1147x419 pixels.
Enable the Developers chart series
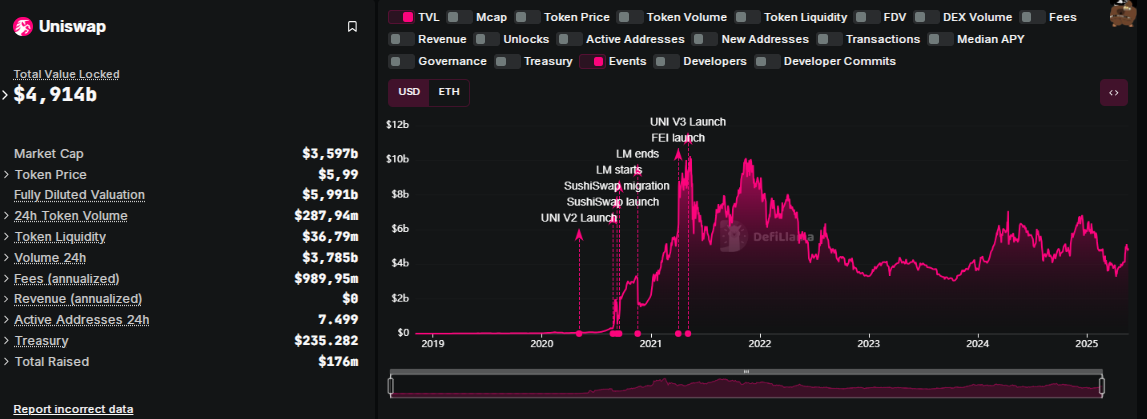[666, 61]
